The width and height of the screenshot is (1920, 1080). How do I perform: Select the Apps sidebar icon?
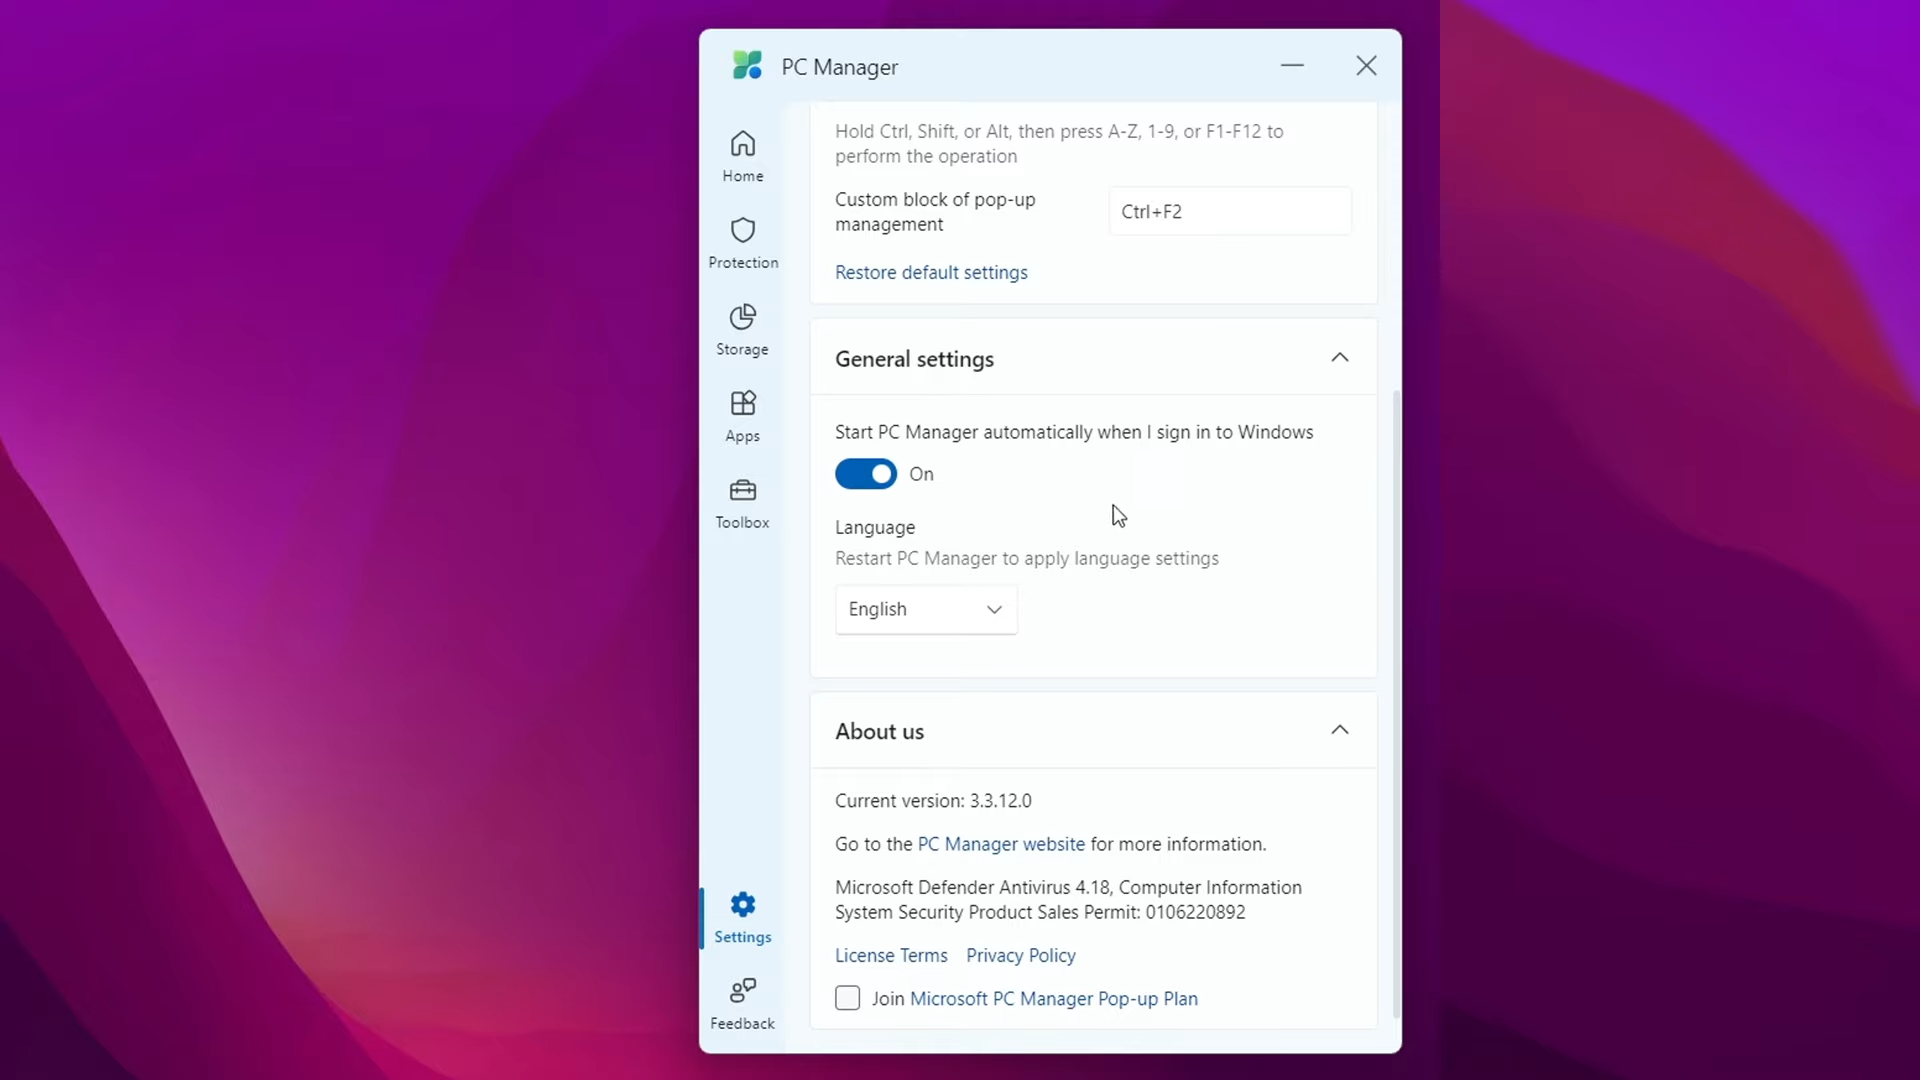click(742, 404)
